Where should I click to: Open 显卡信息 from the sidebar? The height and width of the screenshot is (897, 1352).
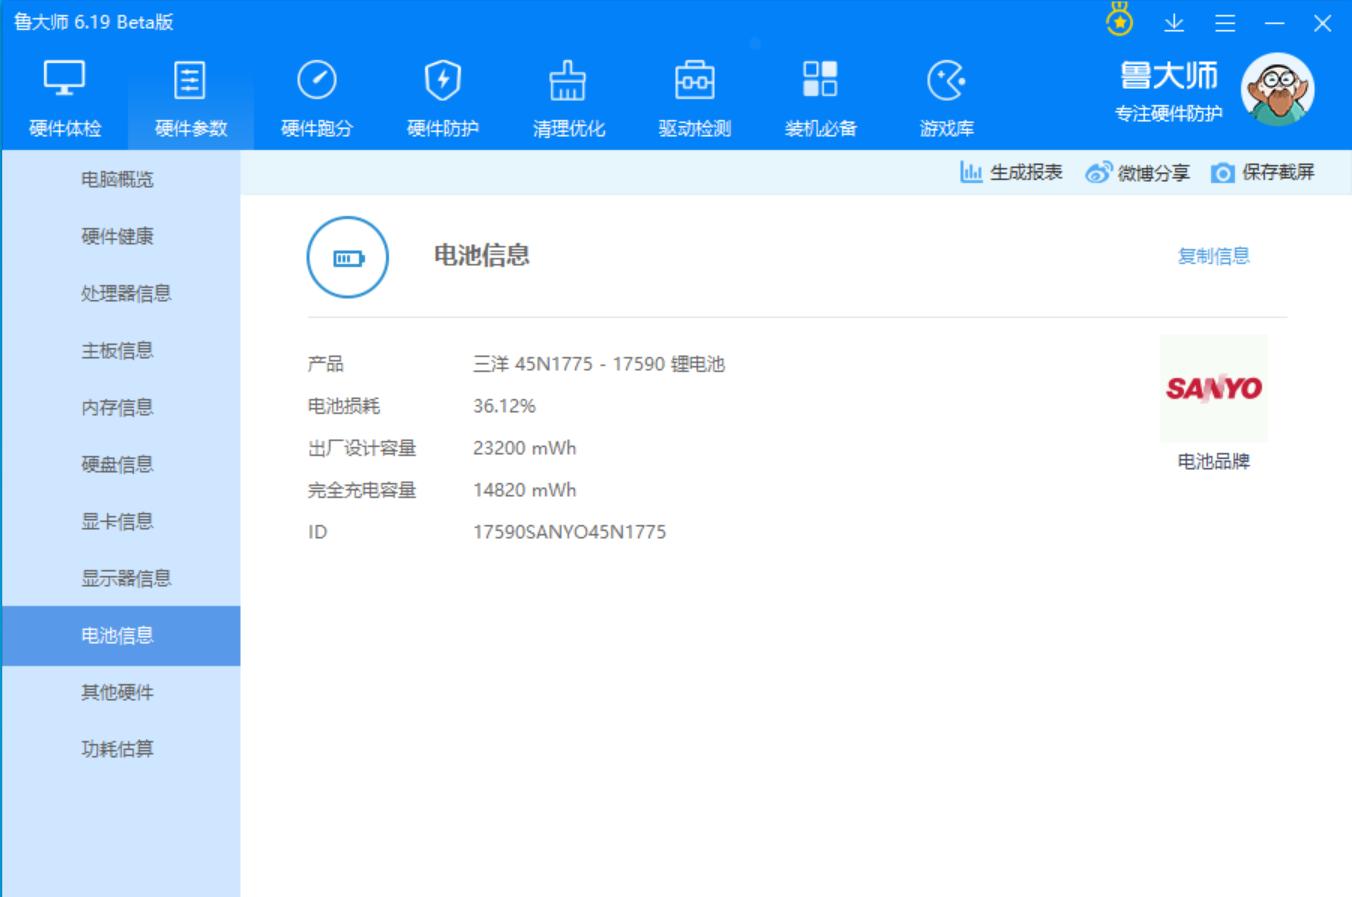pos(120,521)
